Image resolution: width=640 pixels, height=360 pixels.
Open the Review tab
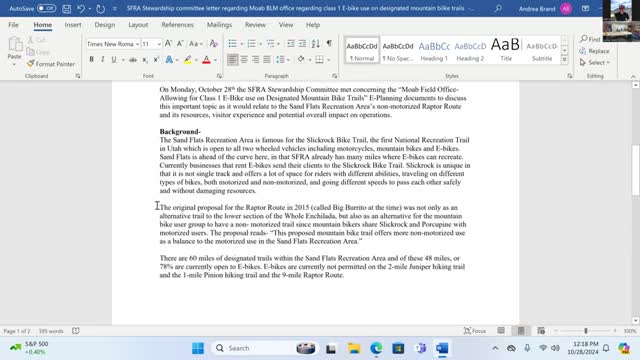pyautogui.click(x=255, y=25)
